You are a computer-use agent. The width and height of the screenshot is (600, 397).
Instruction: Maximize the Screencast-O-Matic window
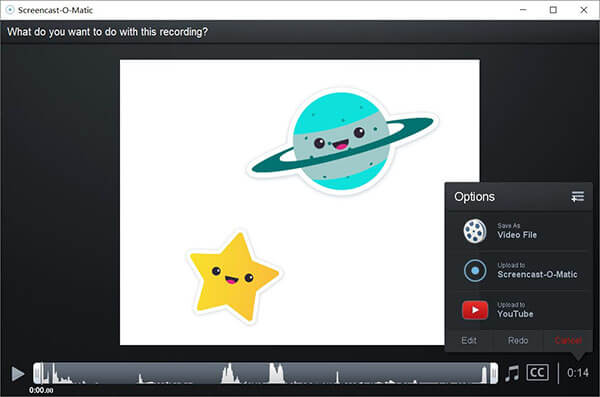553,10
